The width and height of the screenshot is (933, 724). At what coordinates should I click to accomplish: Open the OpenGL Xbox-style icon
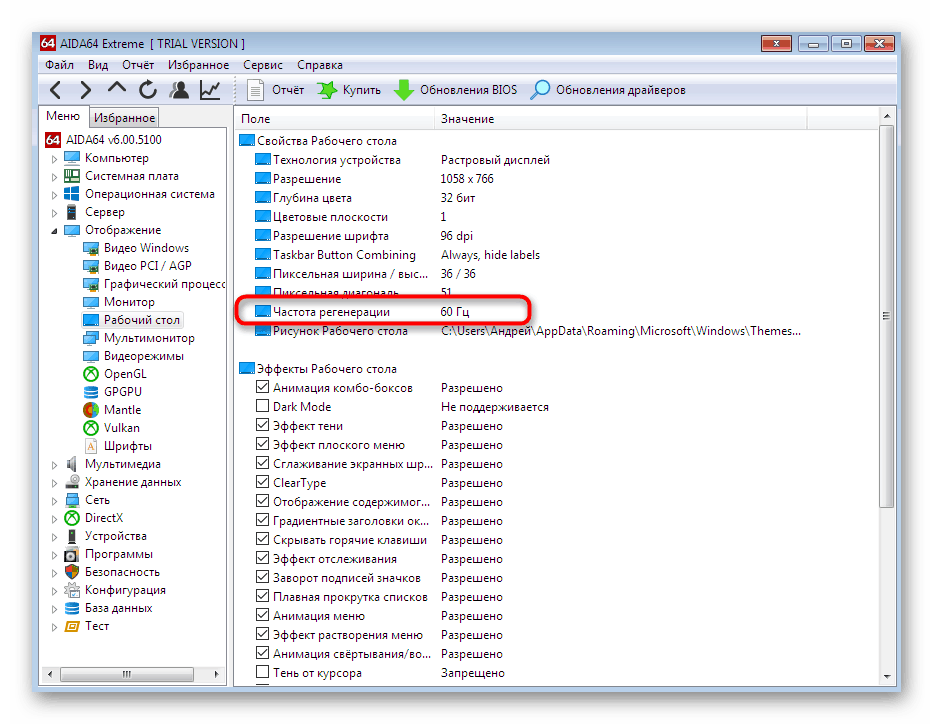point(91,374)
